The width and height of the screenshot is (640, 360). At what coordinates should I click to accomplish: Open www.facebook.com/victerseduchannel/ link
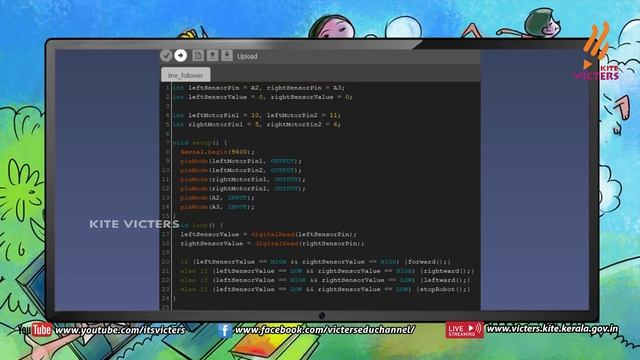click(325, 330)
